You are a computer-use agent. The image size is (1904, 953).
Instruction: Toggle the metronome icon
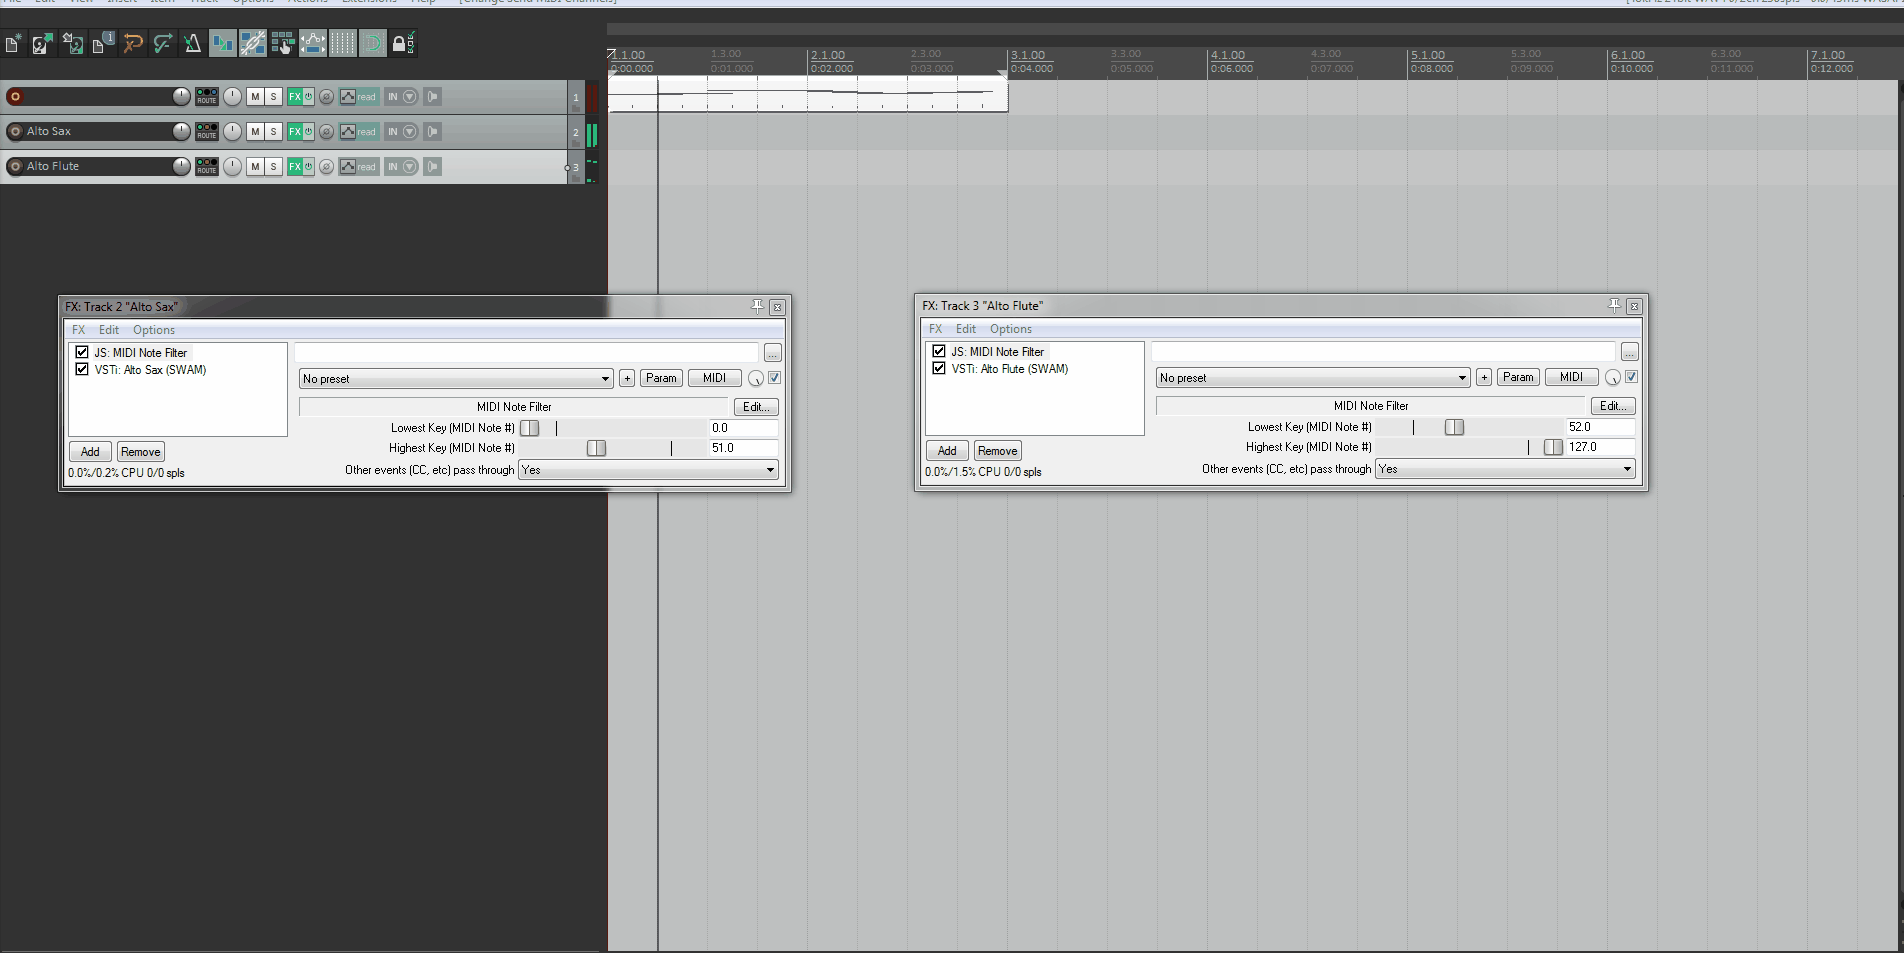[192, 43]
